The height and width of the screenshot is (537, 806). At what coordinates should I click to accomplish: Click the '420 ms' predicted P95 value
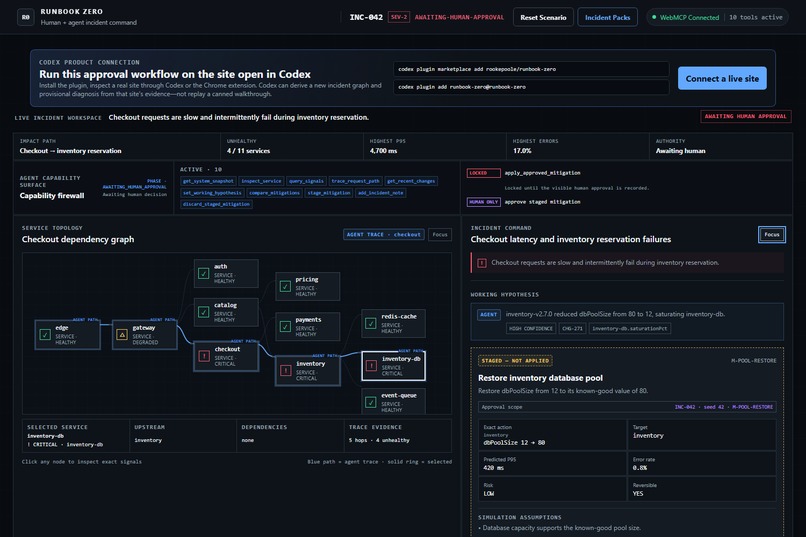[493, 468]
